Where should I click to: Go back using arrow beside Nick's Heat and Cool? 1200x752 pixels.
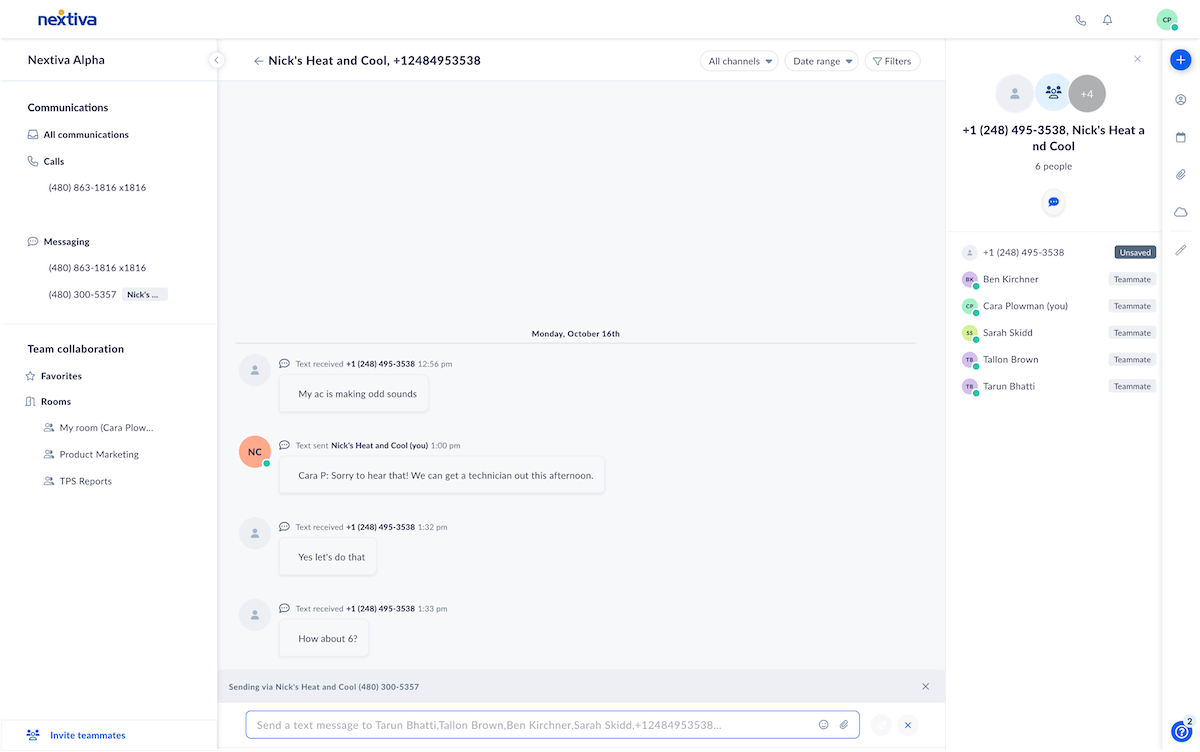[x=259, y=61]
